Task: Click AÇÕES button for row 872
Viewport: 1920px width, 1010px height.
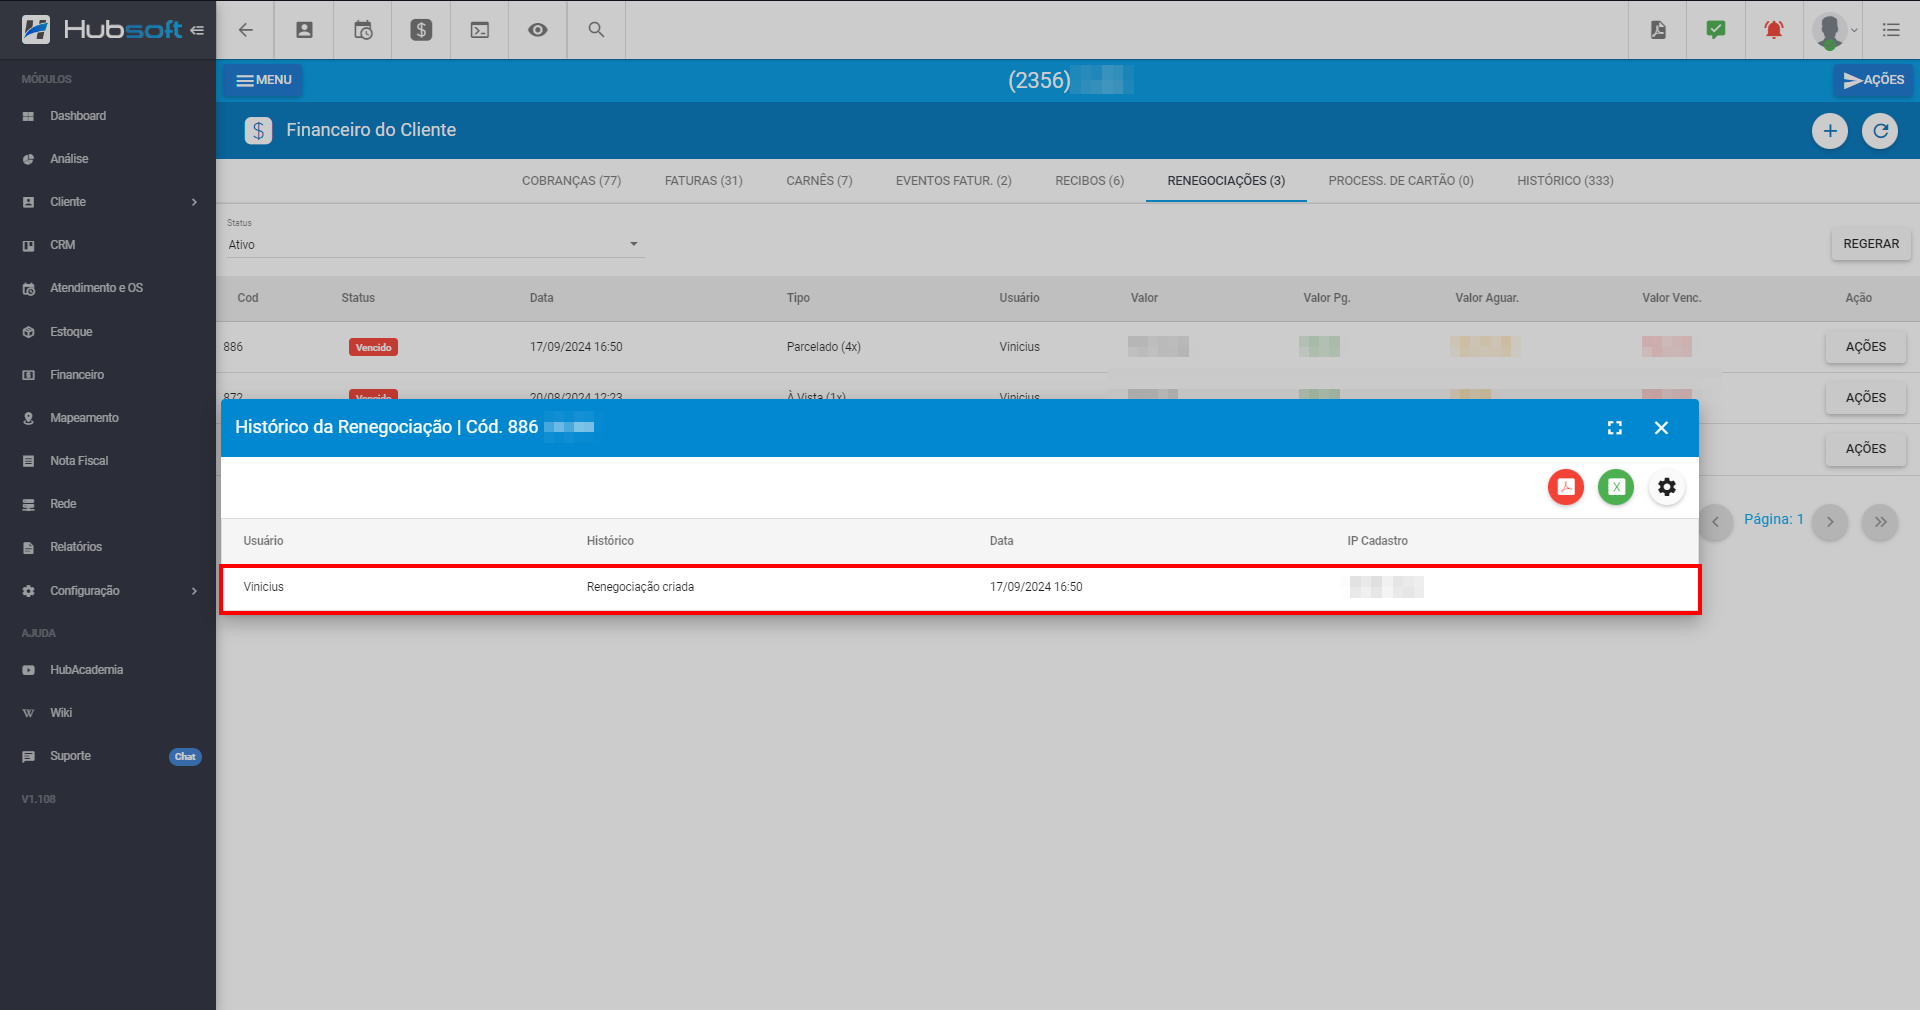Action: click(1866, 398)
